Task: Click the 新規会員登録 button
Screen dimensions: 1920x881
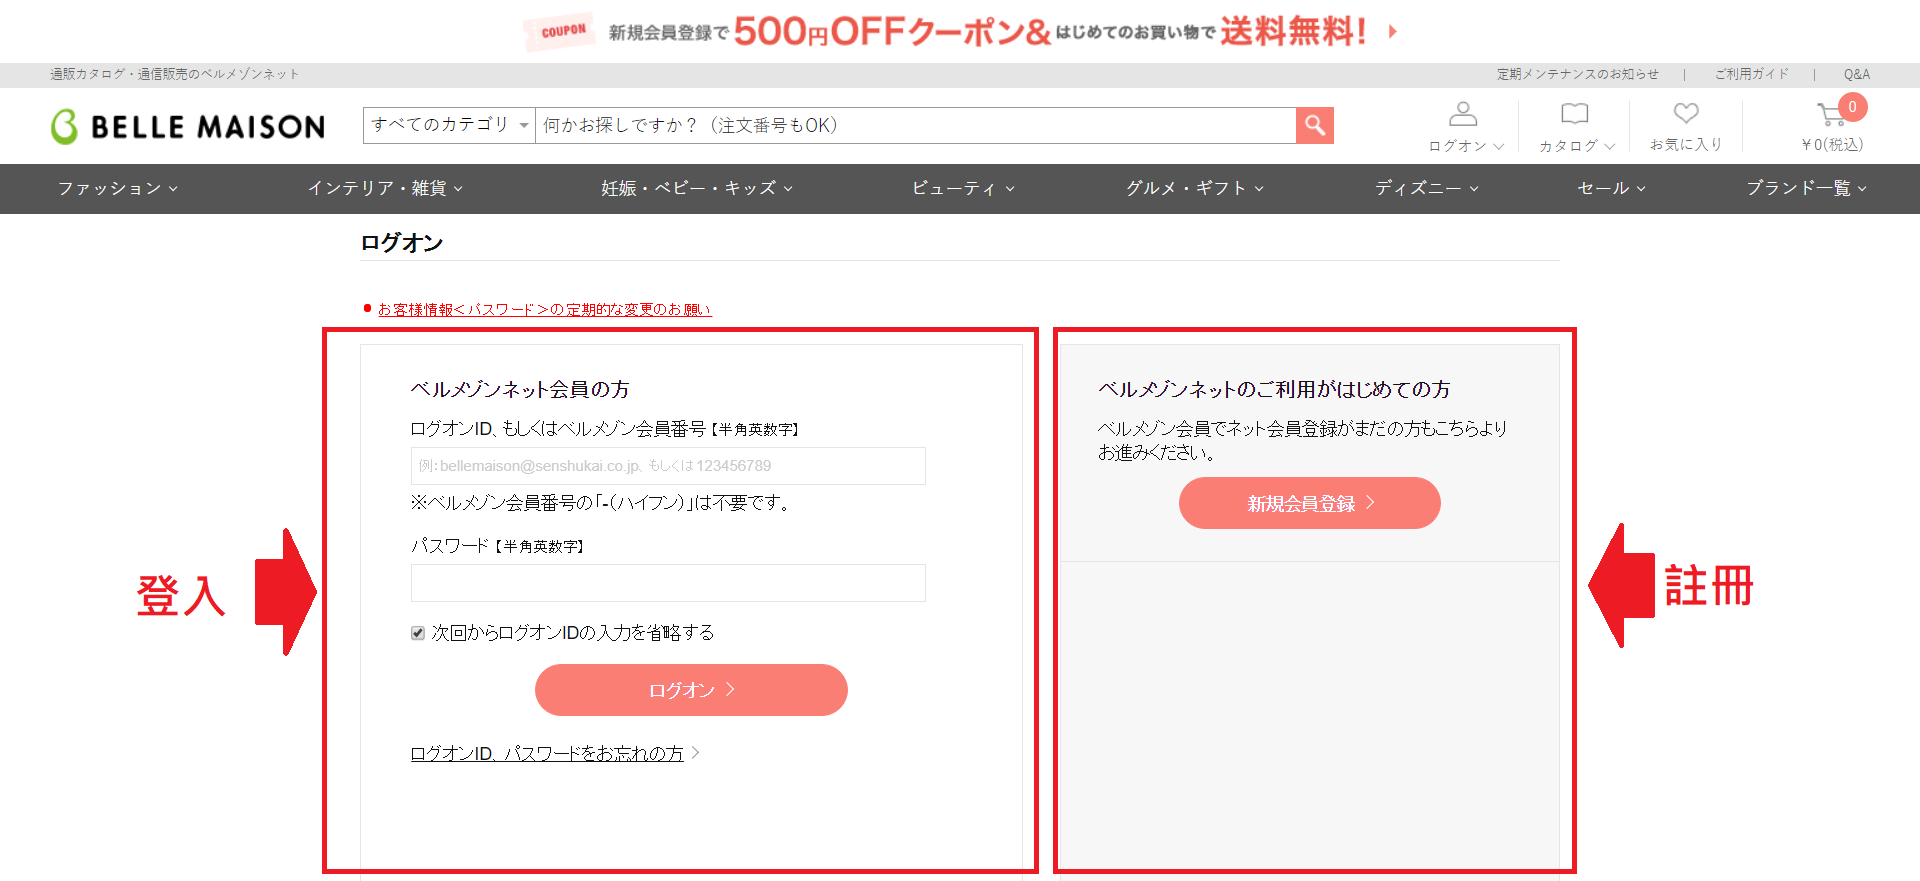Action: (1309, 503)
